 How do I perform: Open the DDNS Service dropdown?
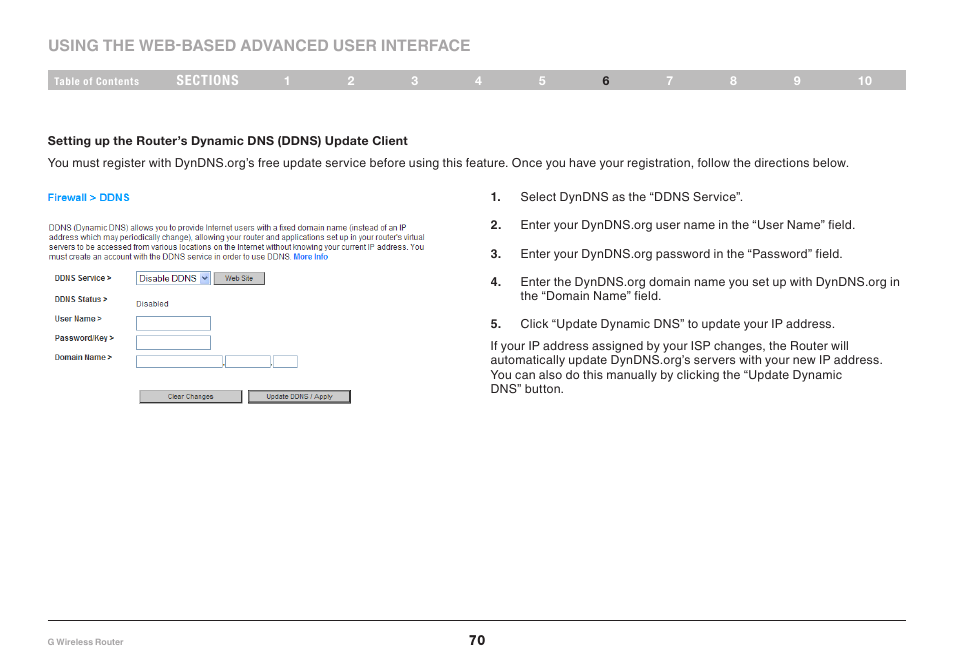coord(173,278)
